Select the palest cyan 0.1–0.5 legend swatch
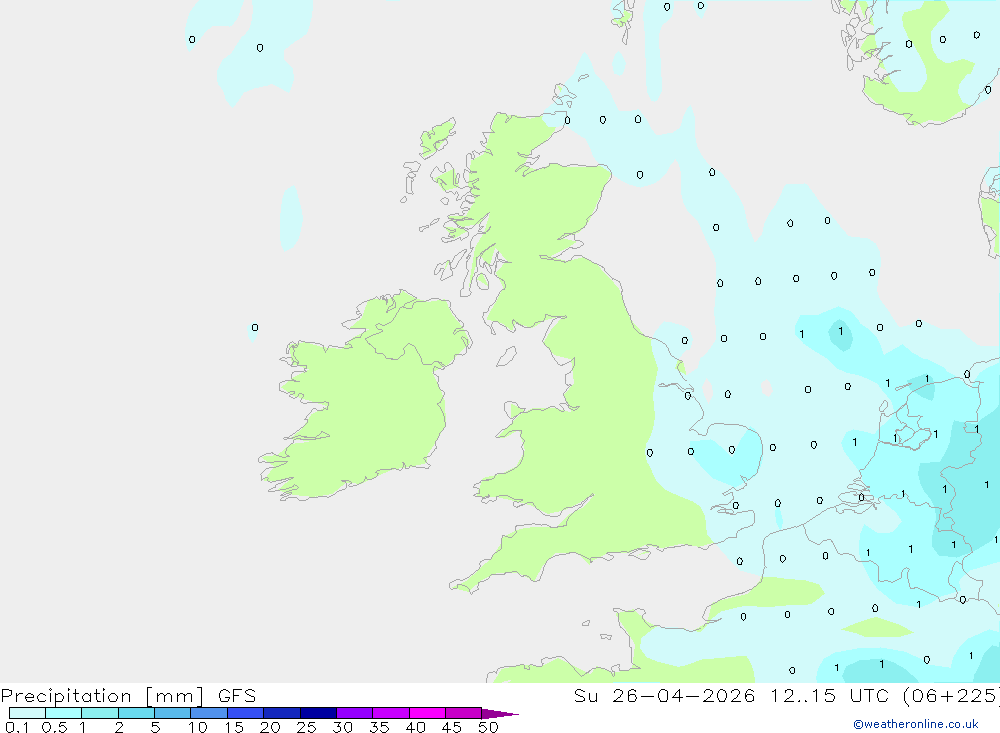Image resolution: width=1000 pixels, height=733 pixels. (x=27, y=713)
